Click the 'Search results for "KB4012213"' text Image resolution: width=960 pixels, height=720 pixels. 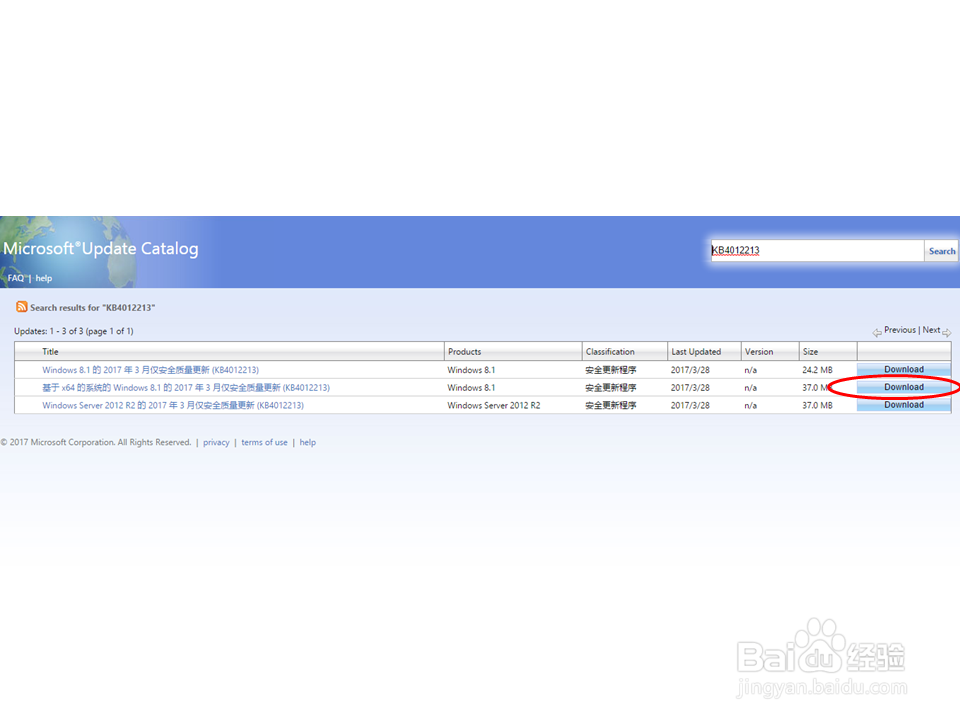point(92,307)
